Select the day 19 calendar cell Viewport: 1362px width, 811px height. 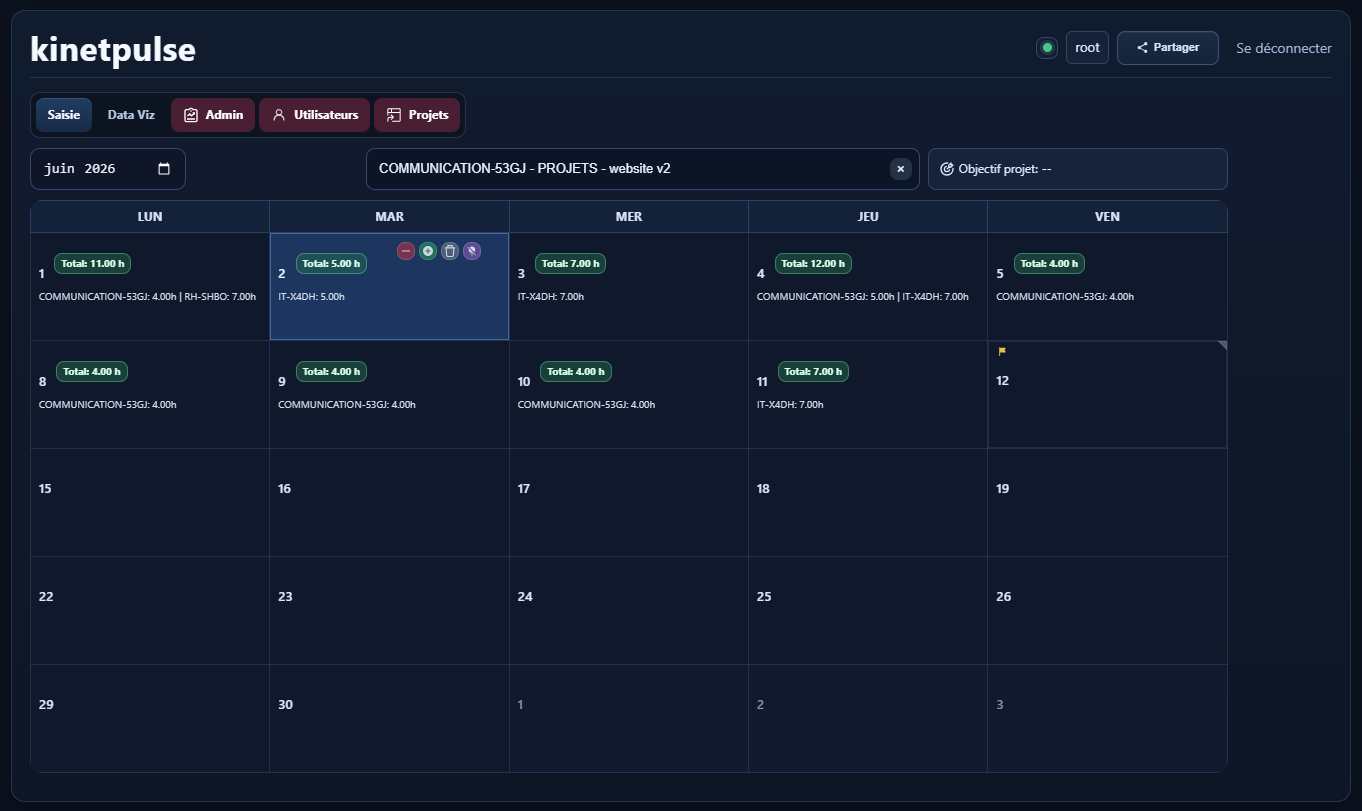pyautogui.click(x=1107, y=503)
